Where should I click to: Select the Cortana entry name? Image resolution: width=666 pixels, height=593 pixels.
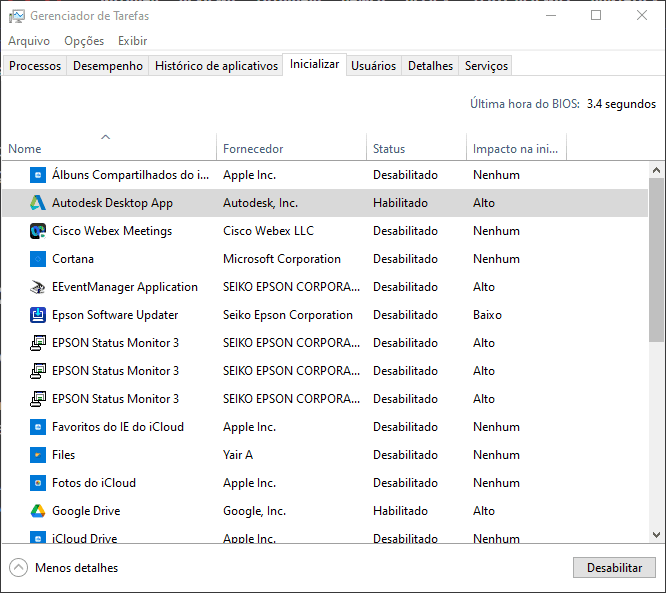tap(73, 259)
